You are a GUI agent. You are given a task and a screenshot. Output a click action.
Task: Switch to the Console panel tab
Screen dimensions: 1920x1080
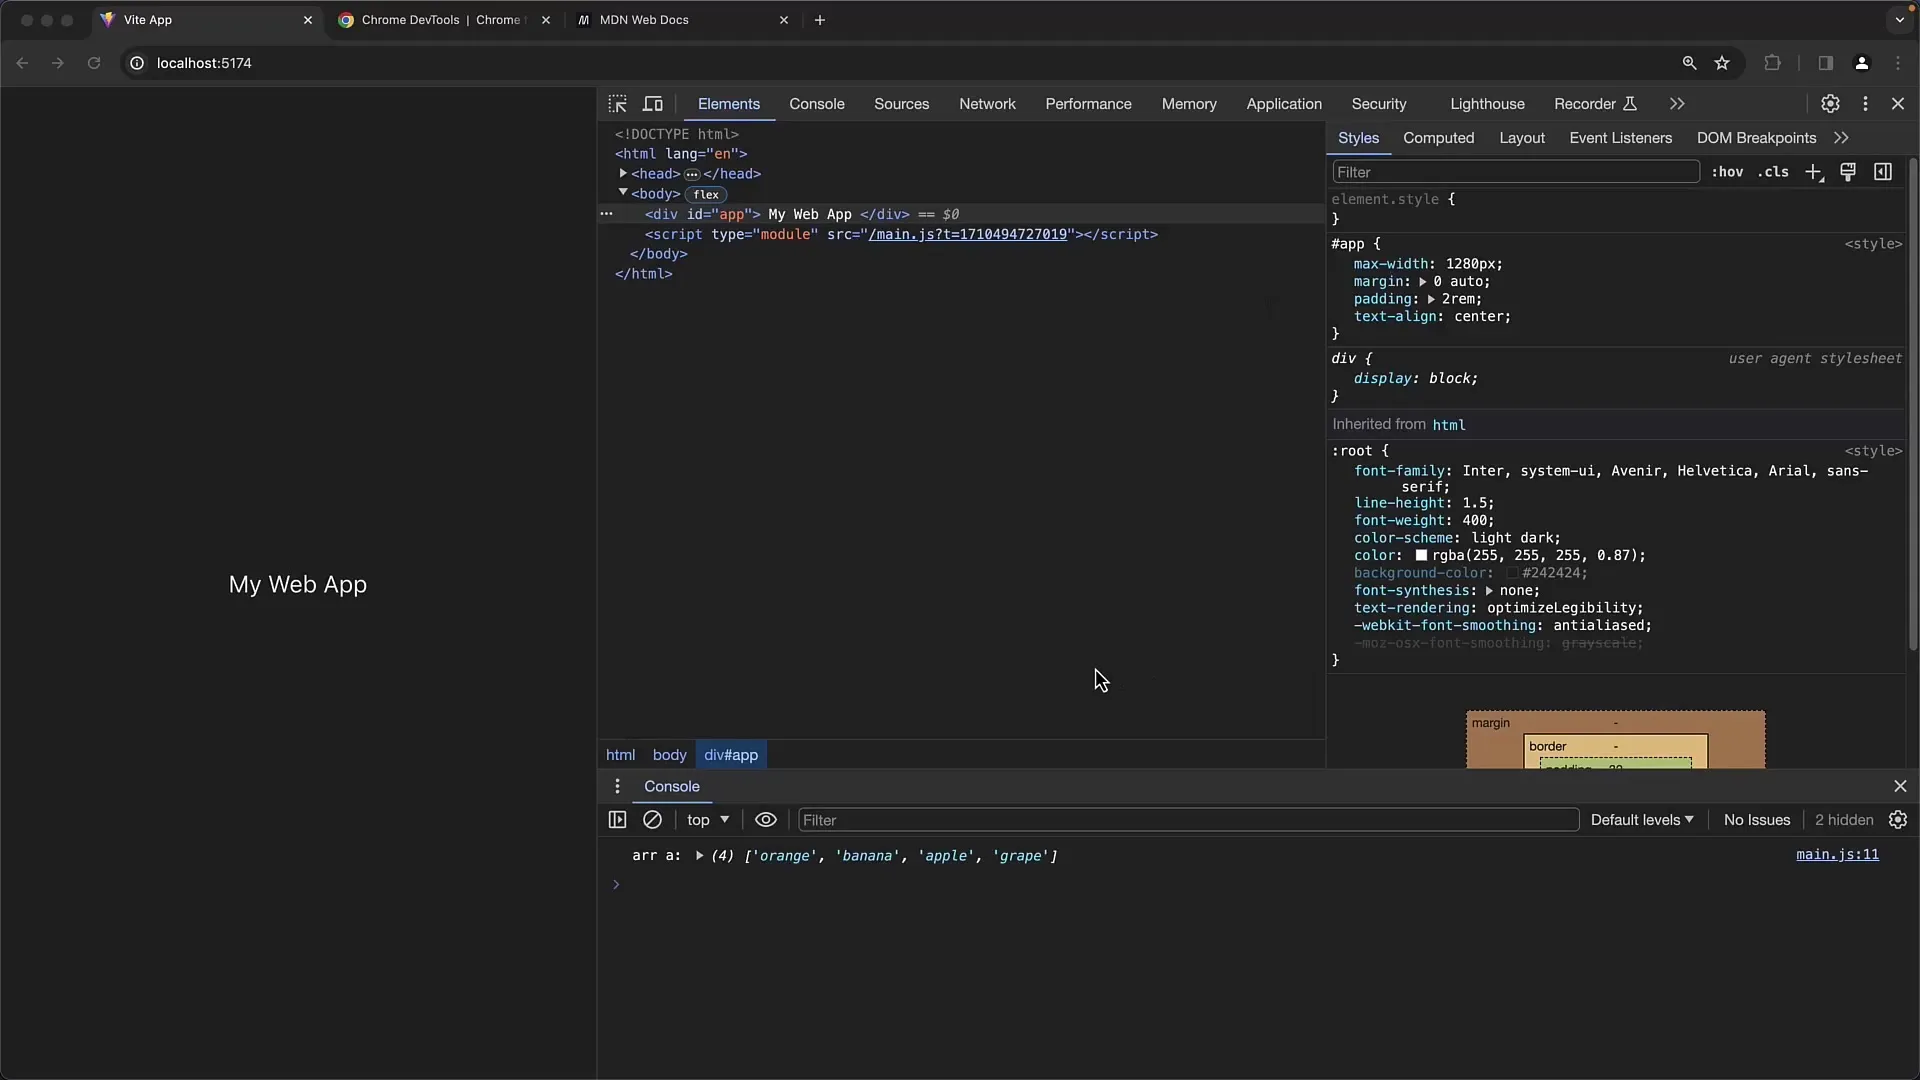point(816,104)
